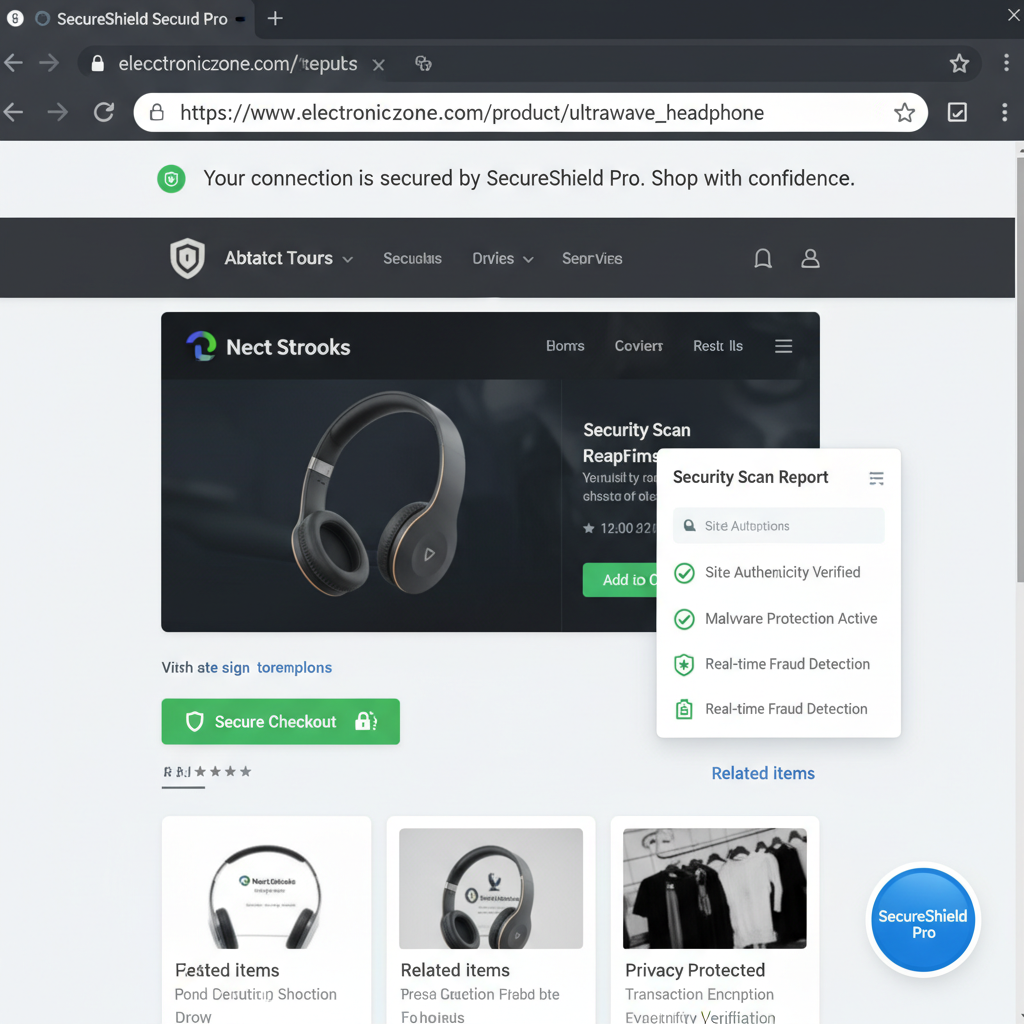Open the clothing rack Privacy Protected thumbnail
The width and height of the screenshot is (1024, 1024).
(x=714, y=888)
